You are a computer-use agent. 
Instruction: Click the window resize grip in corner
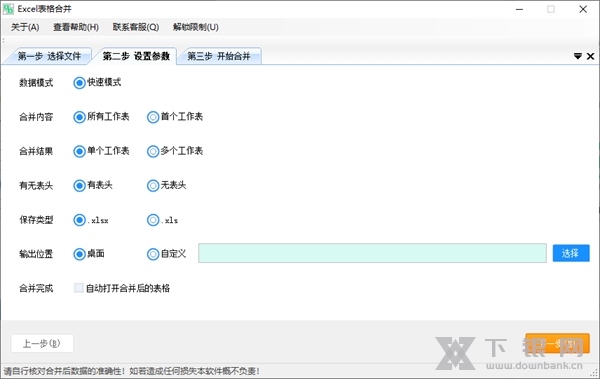(x=595, y=373)
